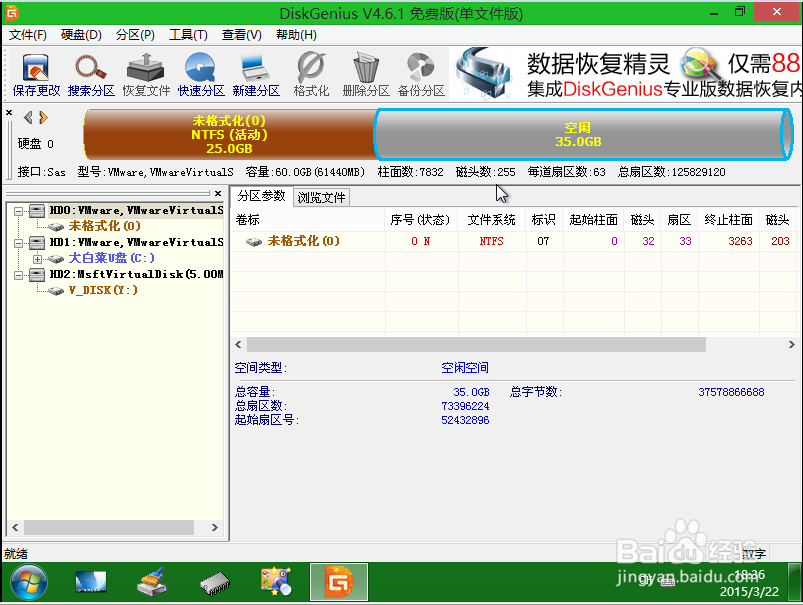Open the 帮助(H) menu

pos(296,35)
